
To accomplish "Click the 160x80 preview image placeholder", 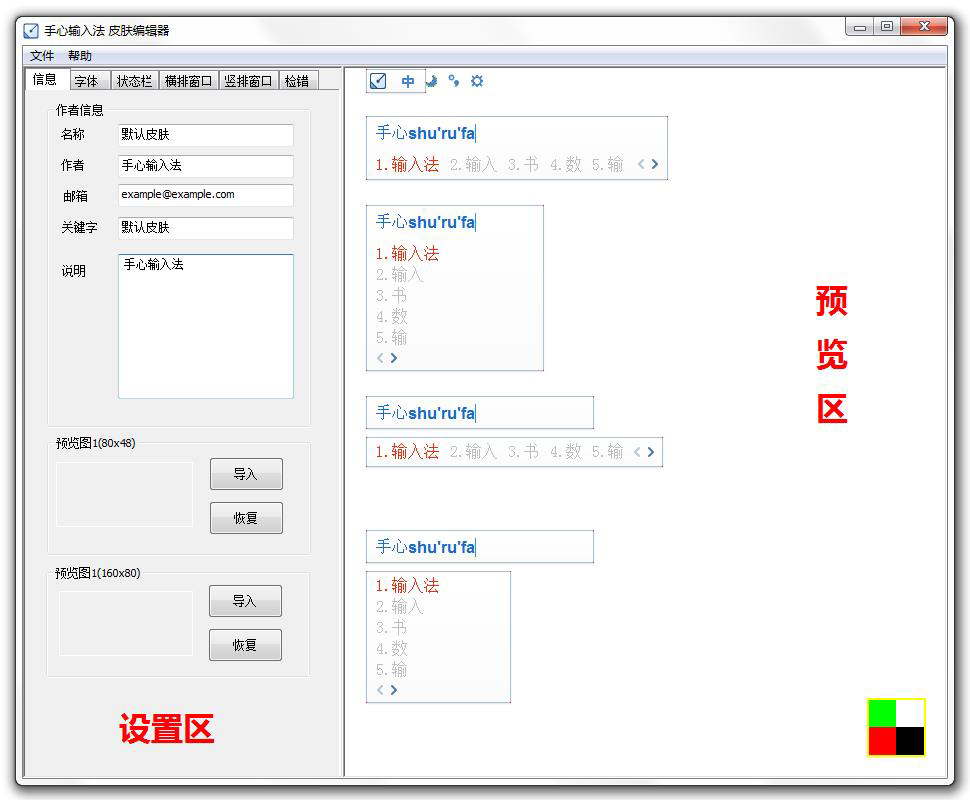I will click(126, 623).
